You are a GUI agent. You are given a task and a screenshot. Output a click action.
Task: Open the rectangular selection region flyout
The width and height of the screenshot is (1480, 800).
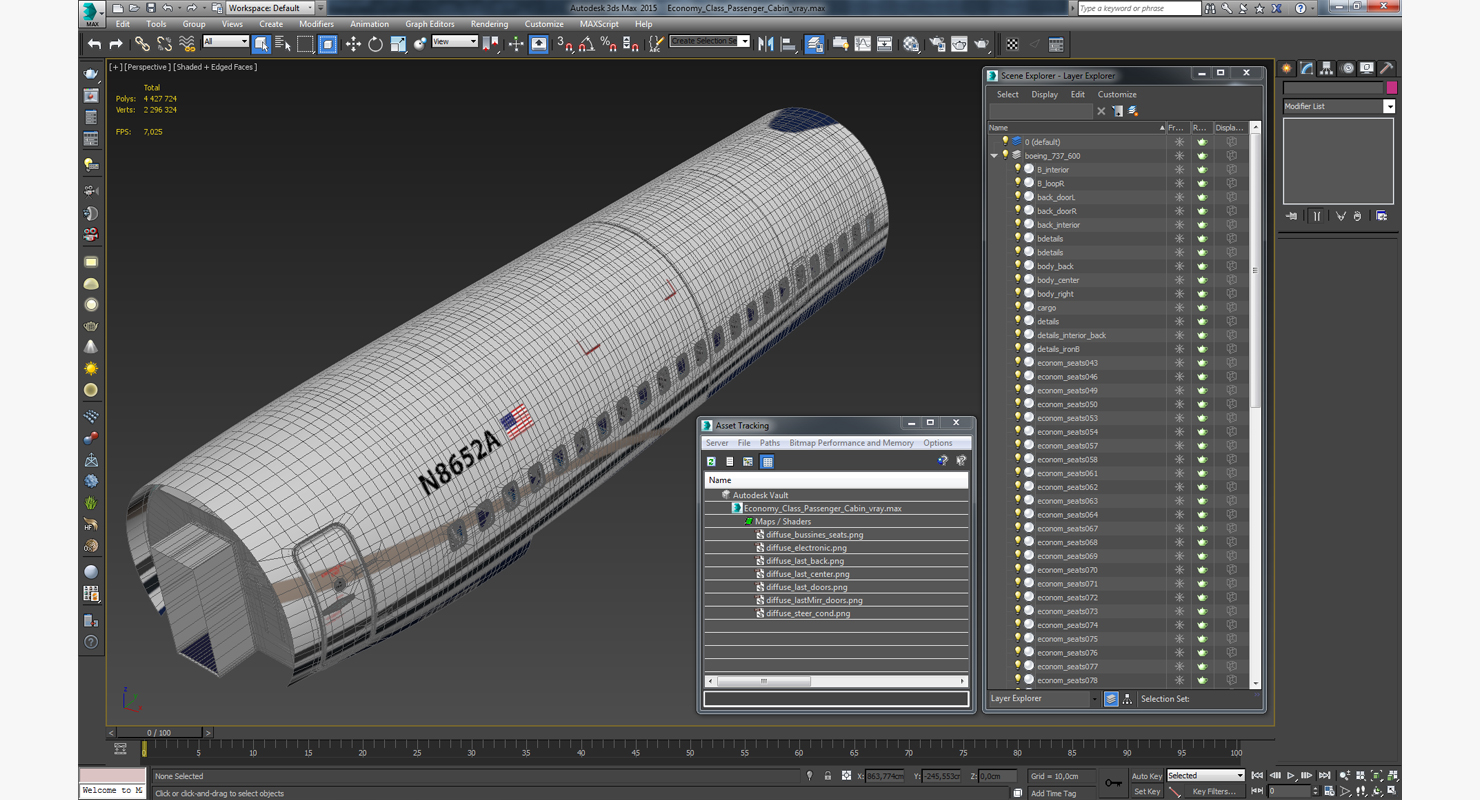coord(305,44)
